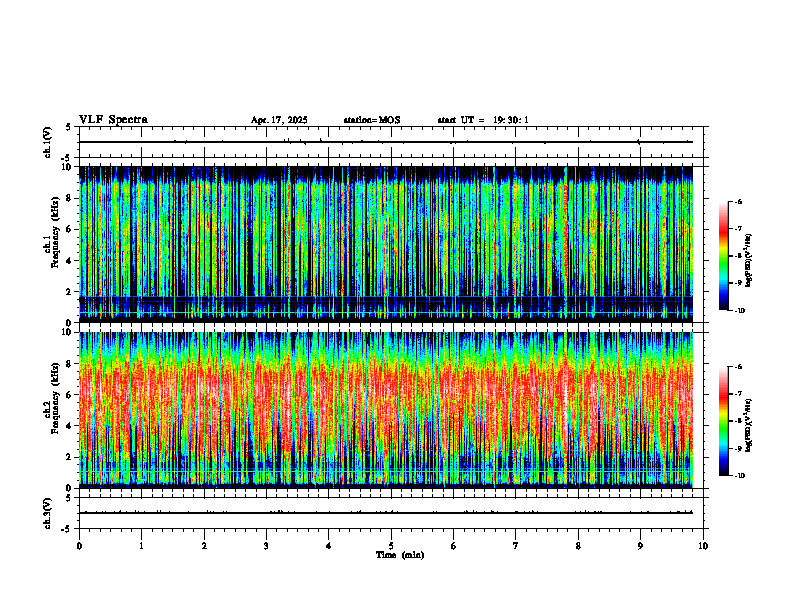Image resolution: width=792 pixels, height=612 pixels.
Task: Click the ch.3(V) waveform trace line
Action: pyautogui.click(x=386, y=513)
